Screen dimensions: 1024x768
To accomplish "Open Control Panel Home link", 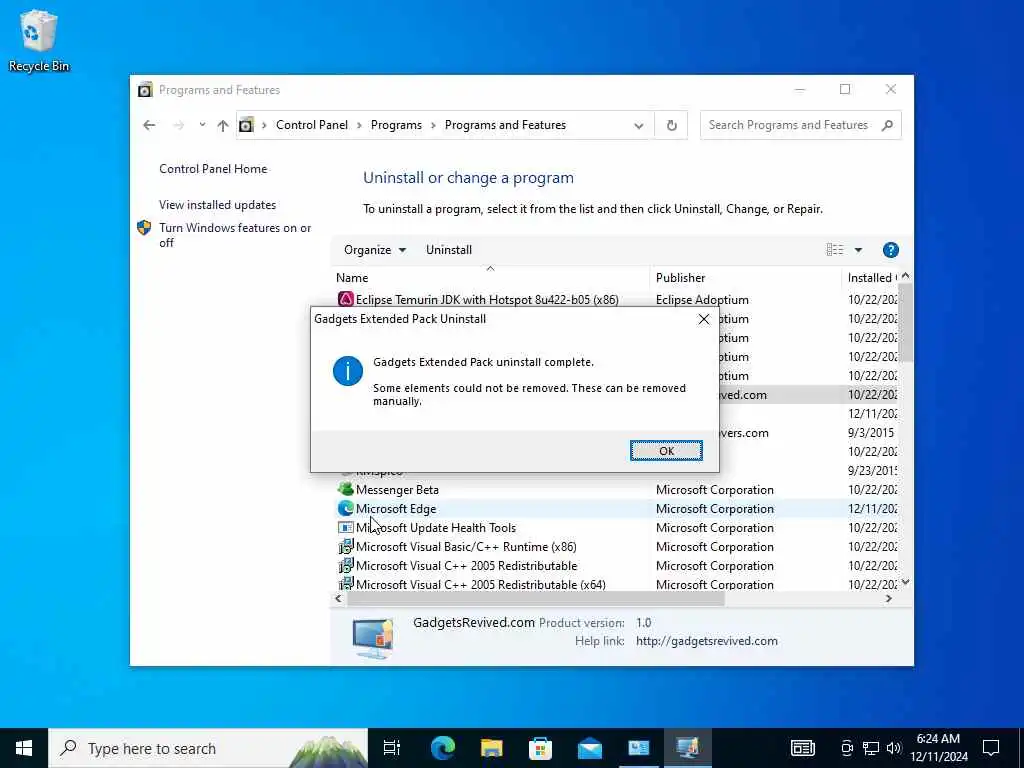I will [213, 168].
